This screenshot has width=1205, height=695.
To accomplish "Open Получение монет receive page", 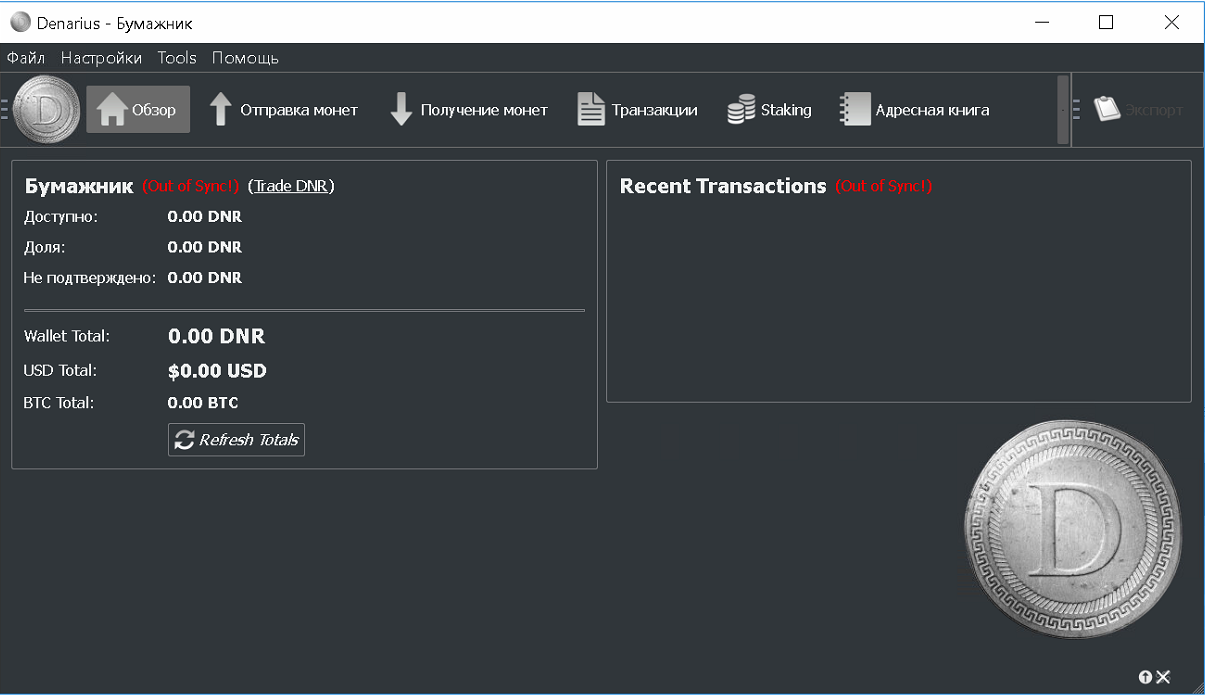I will click(469, 110).
